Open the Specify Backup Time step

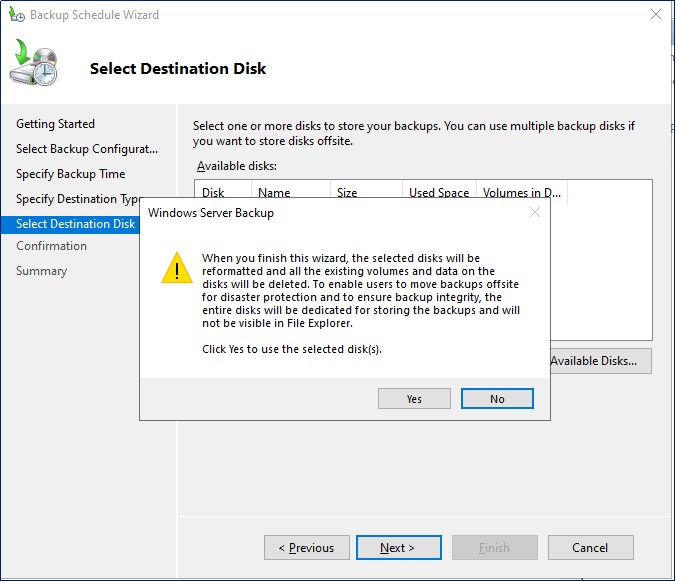click(71, 174)
